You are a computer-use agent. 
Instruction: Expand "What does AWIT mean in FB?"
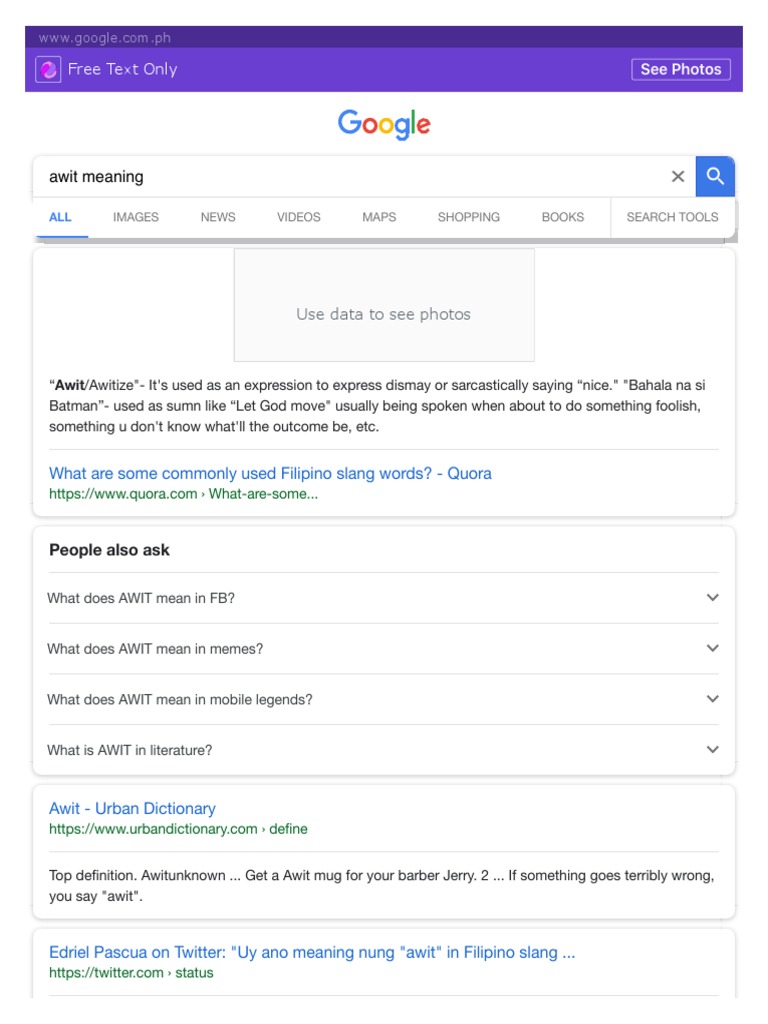click(x=383, y=598)
